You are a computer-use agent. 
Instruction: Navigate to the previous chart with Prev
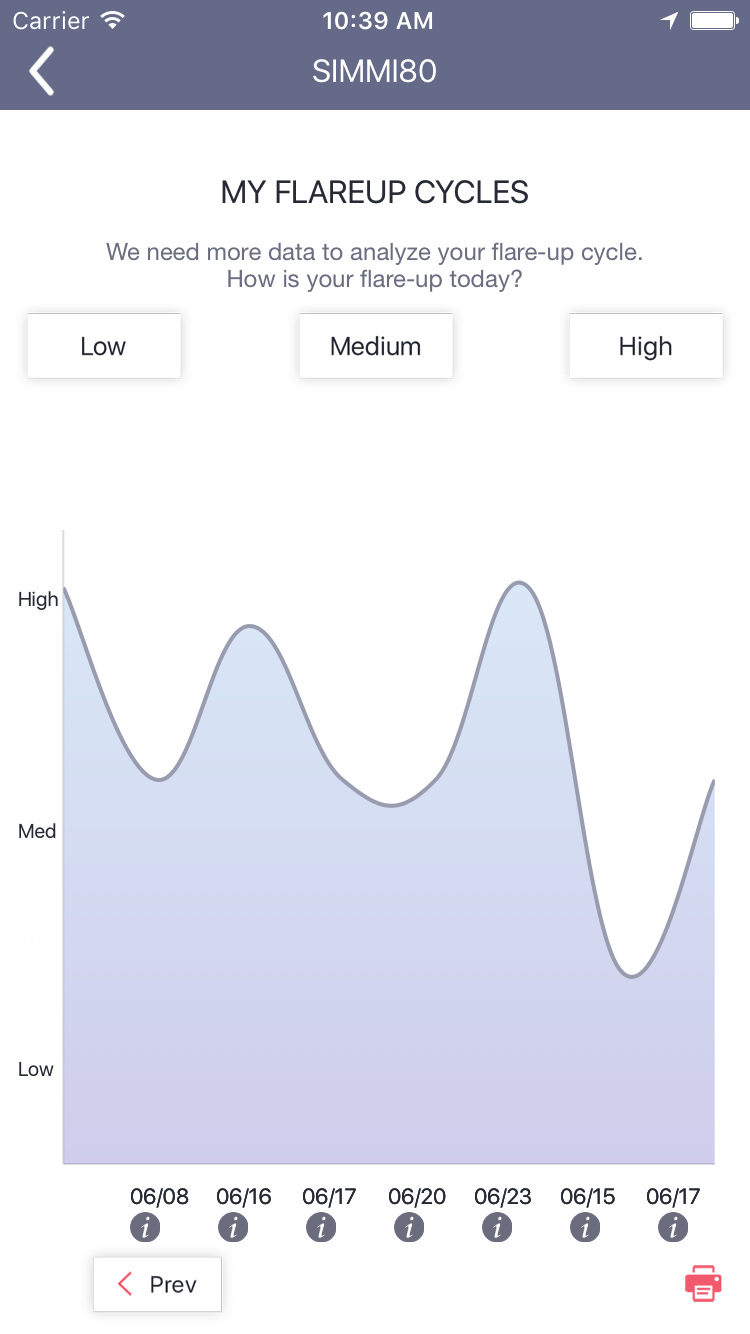[156, 1283]
